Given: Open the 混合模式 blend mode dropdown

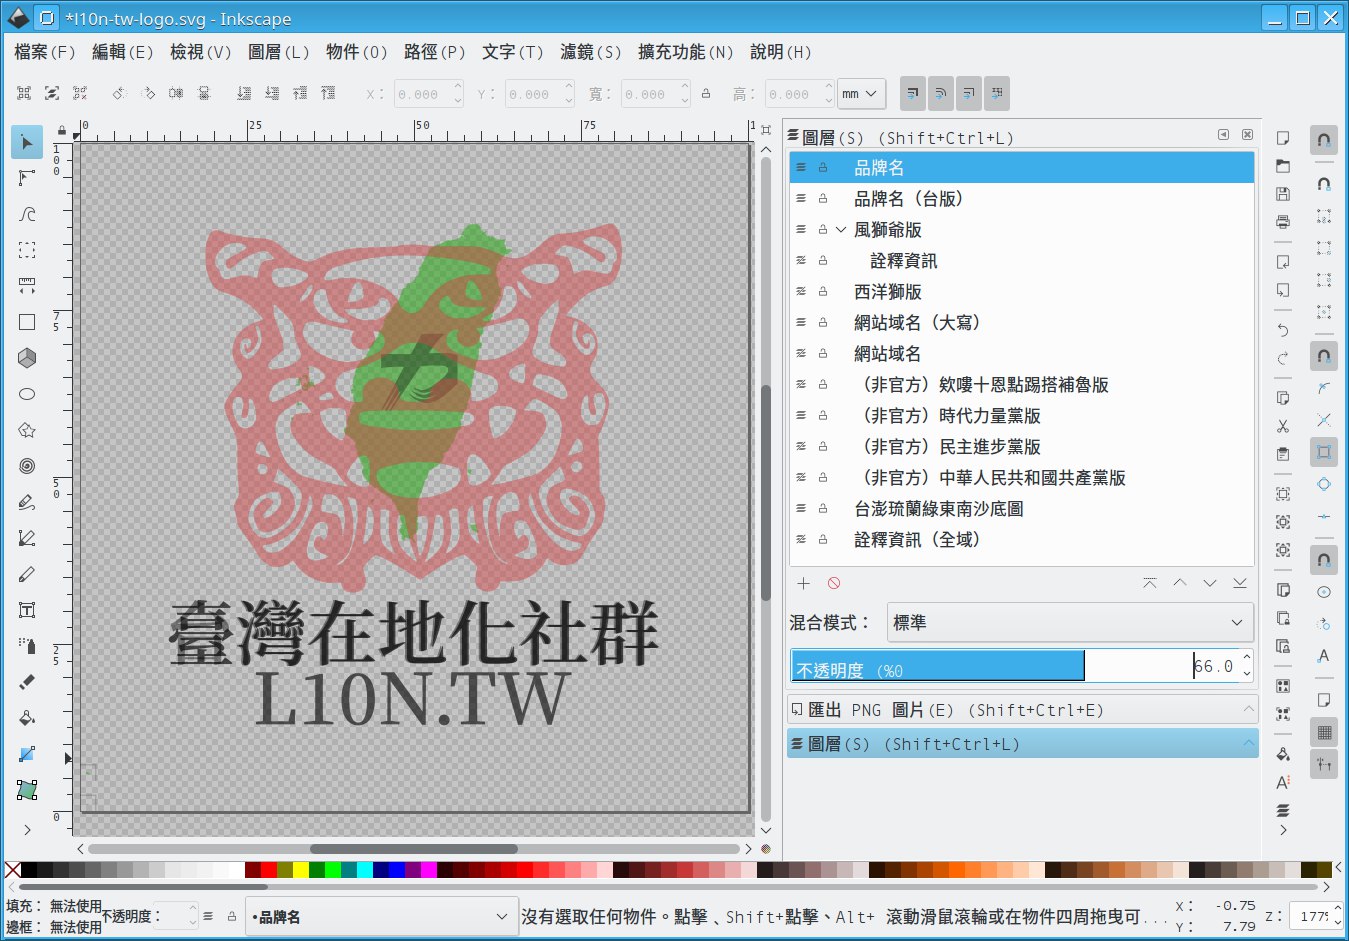Looking at the screenshot, I should click(1071, 623).
